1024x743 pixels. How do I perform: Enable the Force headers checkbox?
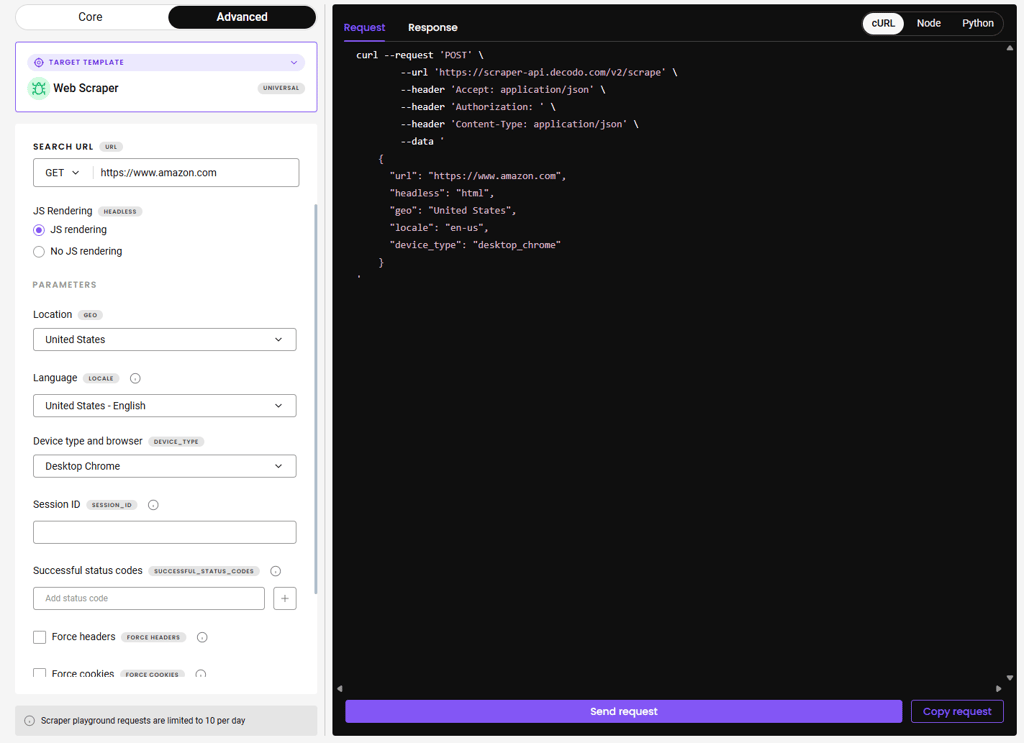point(39,637)
